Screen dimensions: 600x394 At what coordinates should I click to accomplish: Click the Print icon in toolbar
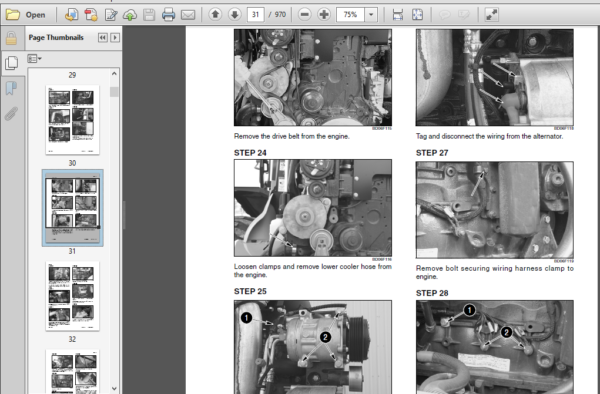pos(168,15)
